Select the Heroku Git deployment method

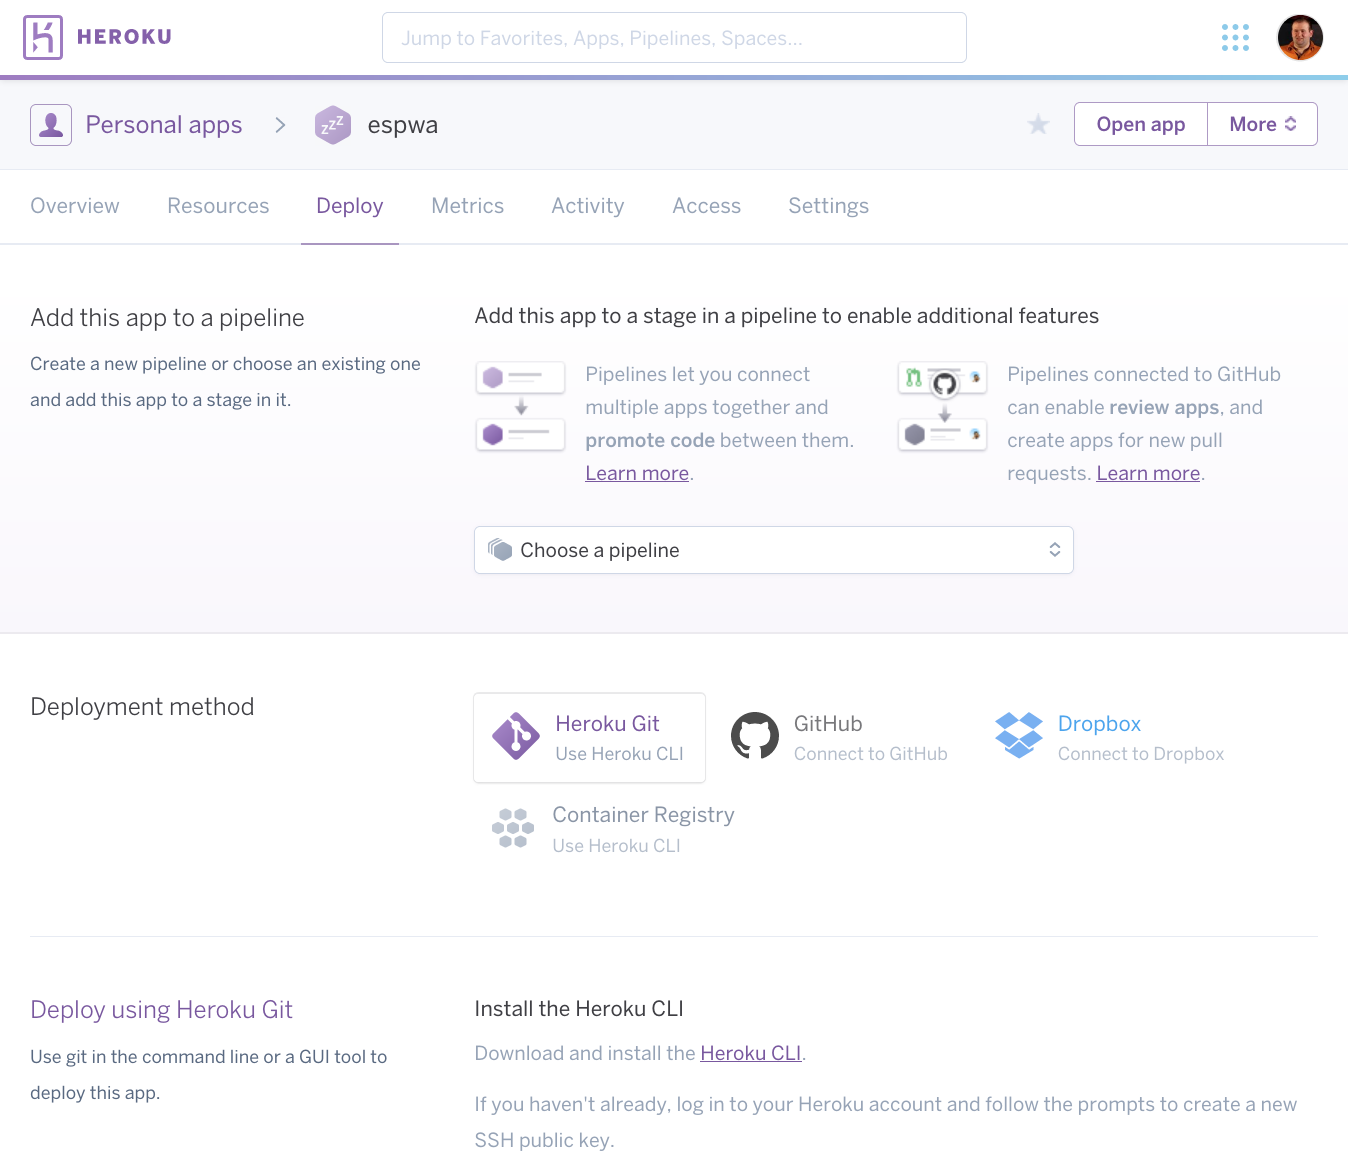[x=589, y=738]
